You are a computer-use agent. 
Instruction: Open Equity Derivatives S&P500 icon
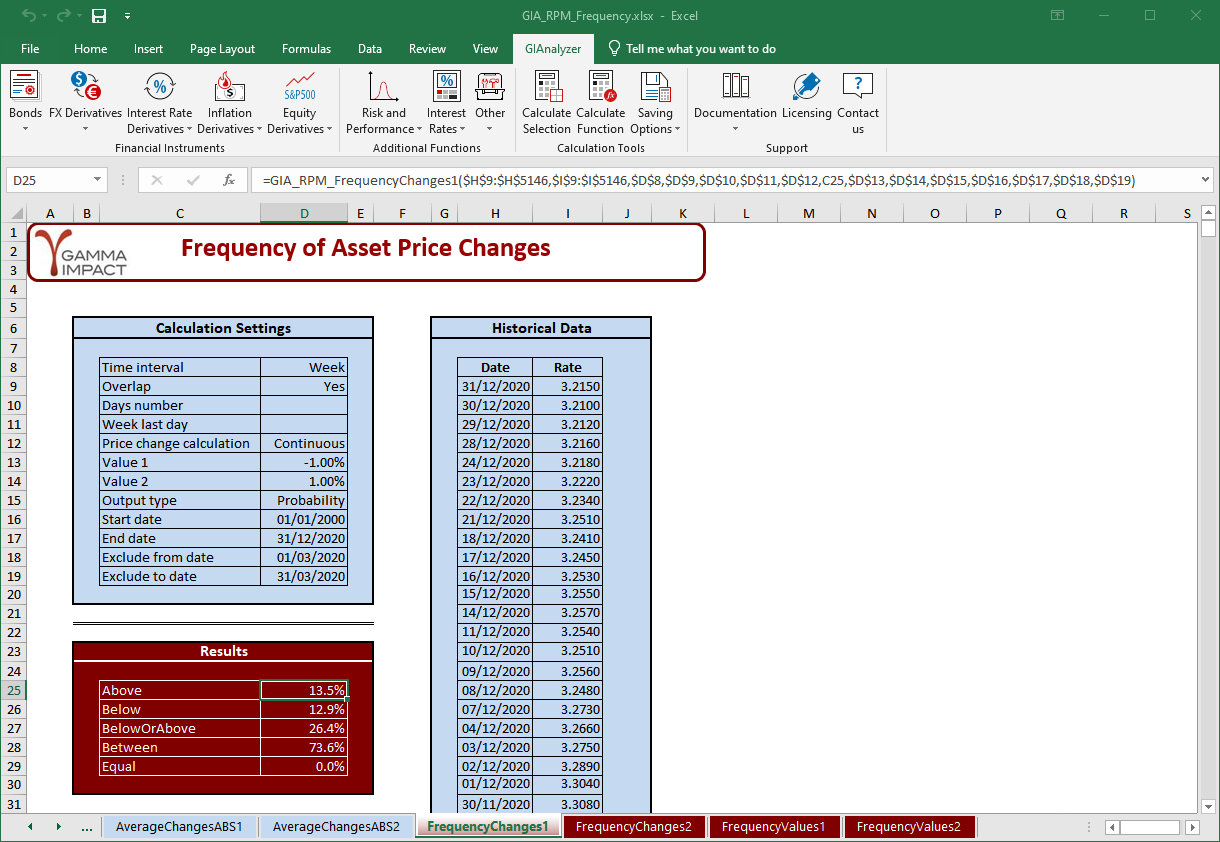(299, 86)
